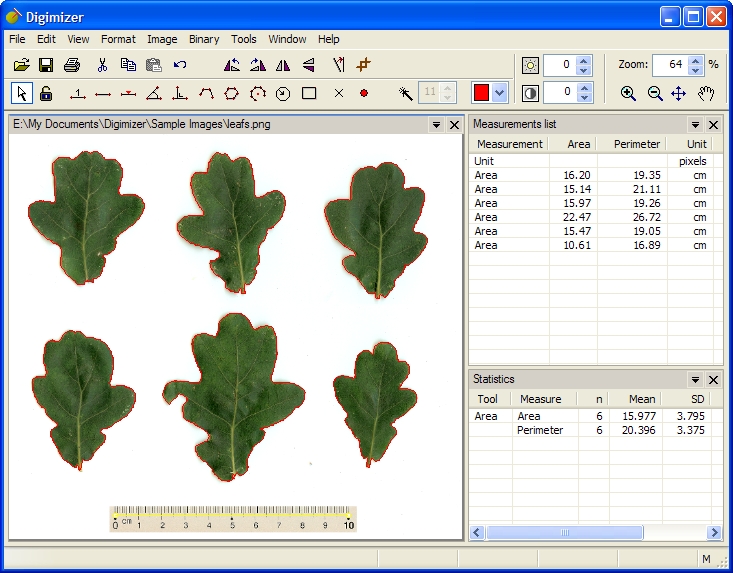733x573 pixels.
Task: Click the Zoom In magnifier icon
Action: click(x=628, y=93)
